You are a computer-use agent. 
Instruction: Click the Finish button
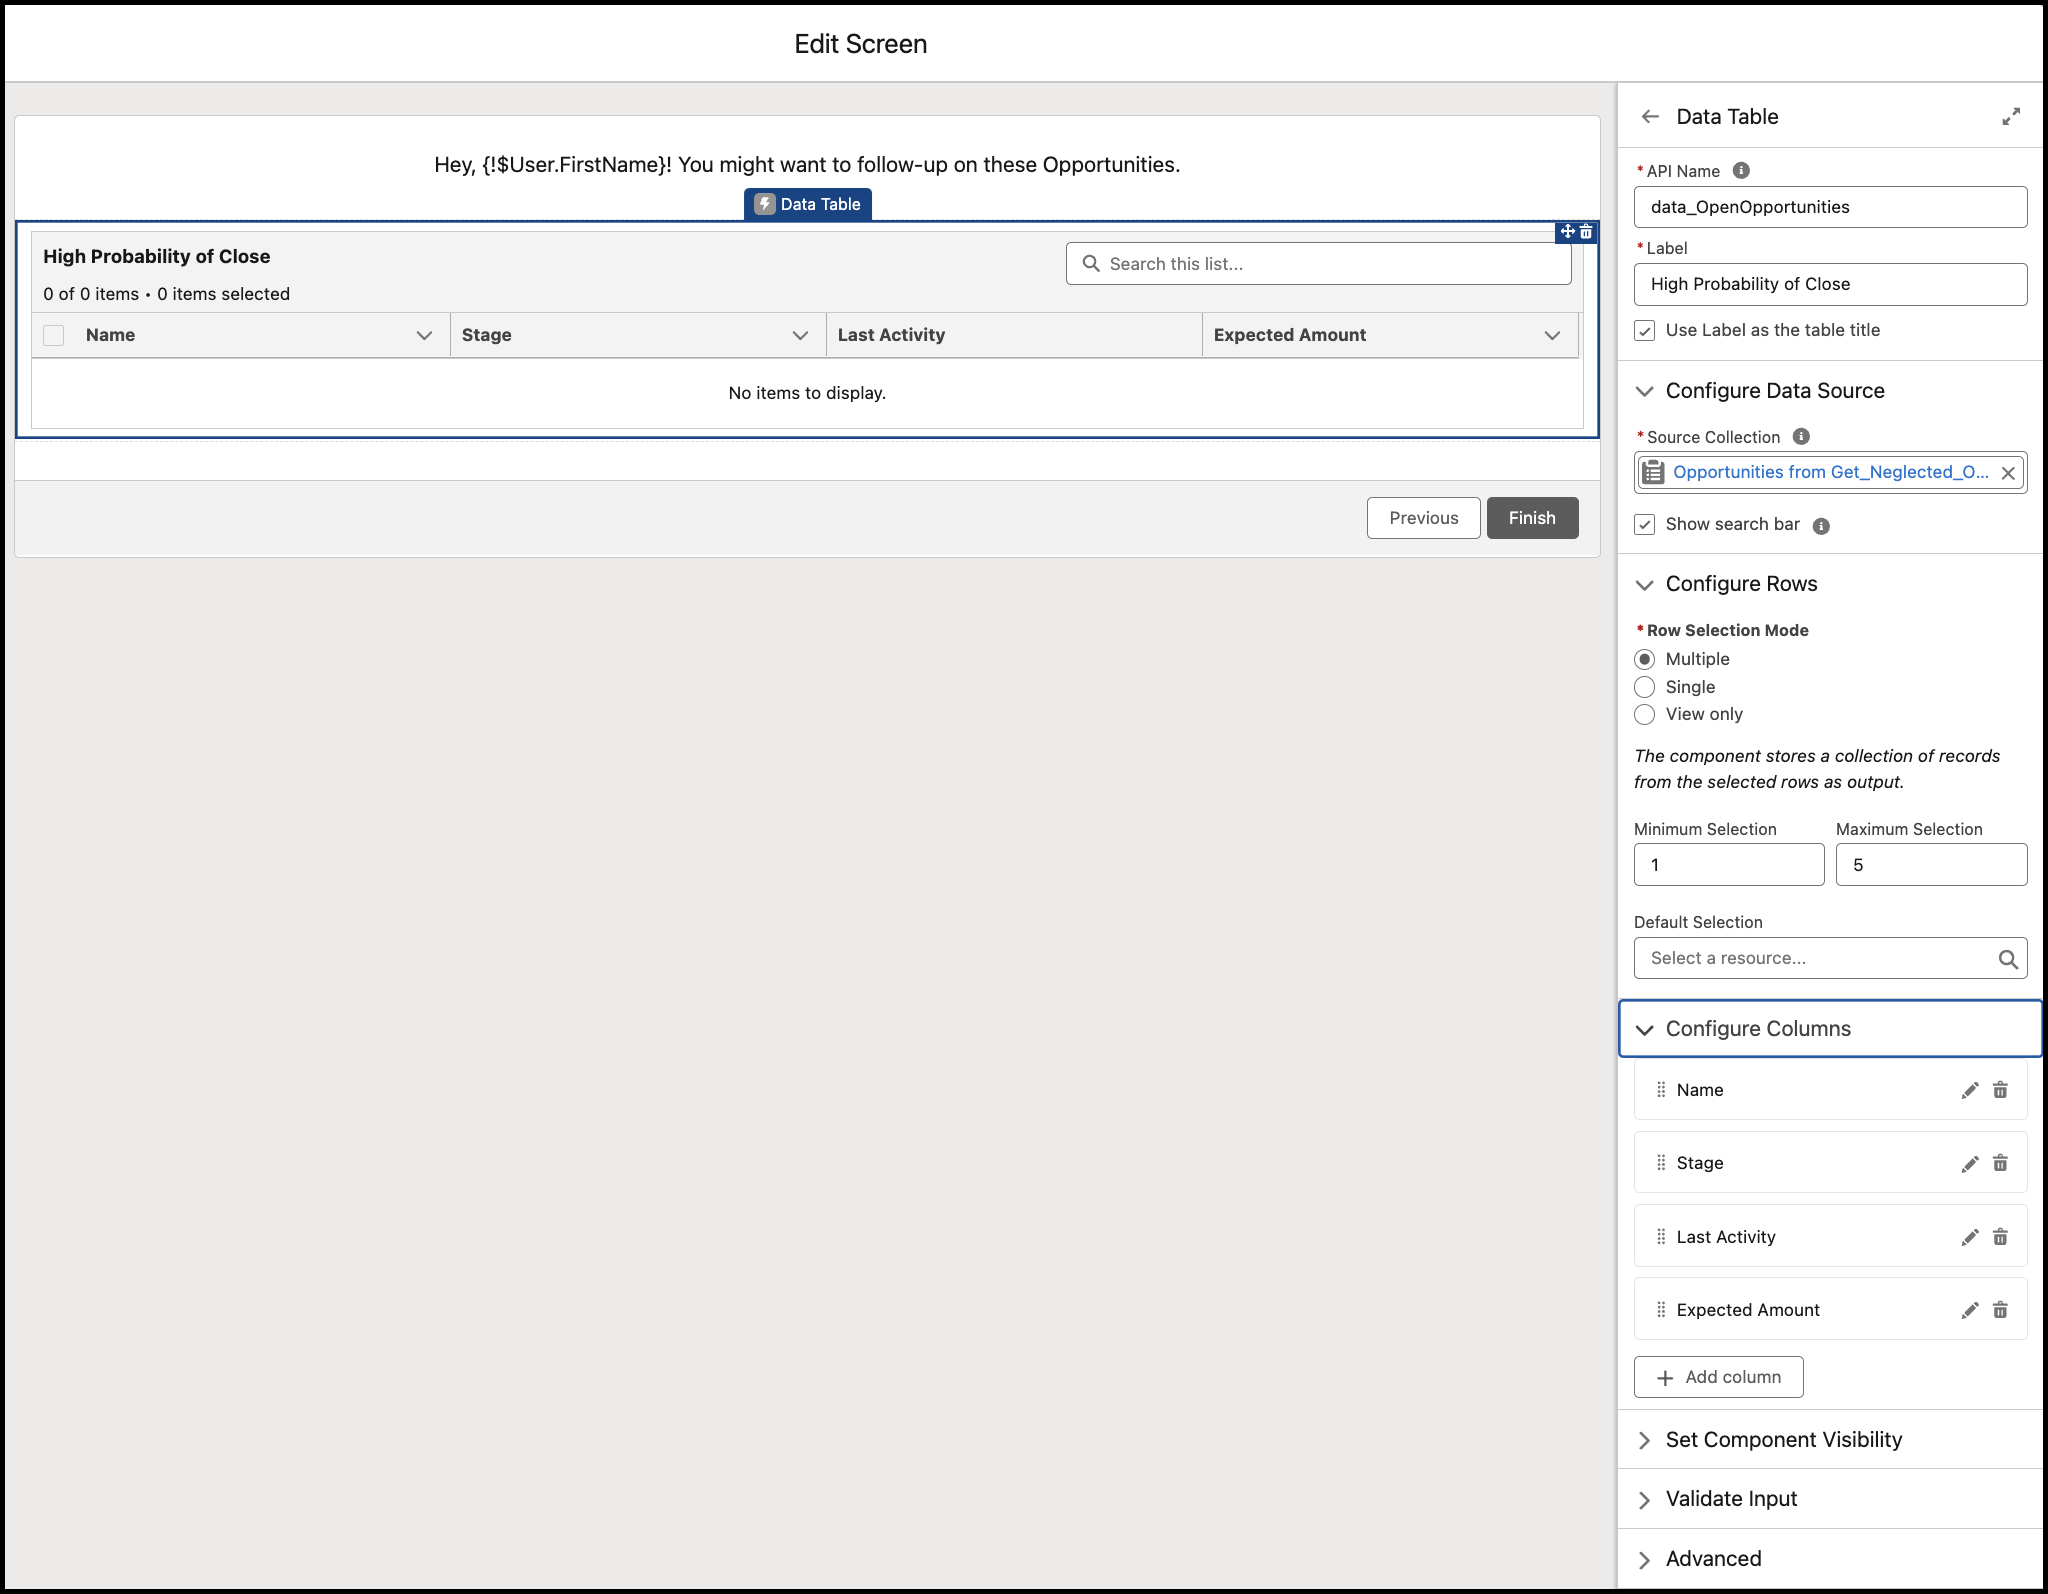[1528, 517]
